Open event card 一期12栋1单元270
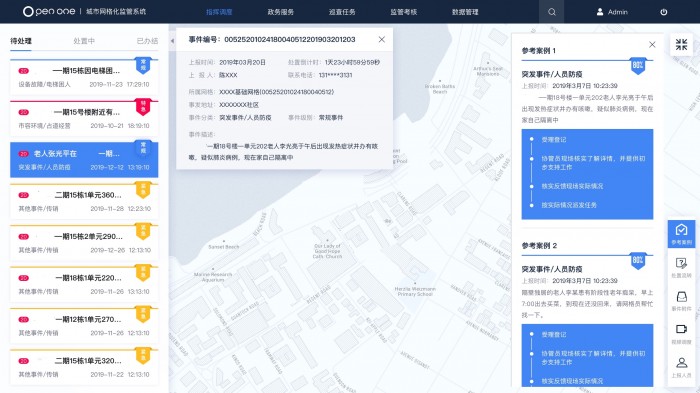The width and height of the screenshot is (700, 393). pyautogui.click(x=84, y=326)
